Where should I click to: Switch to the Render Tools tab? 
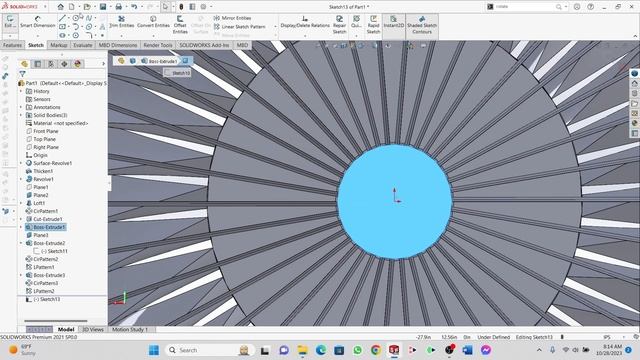pos(158,45)
